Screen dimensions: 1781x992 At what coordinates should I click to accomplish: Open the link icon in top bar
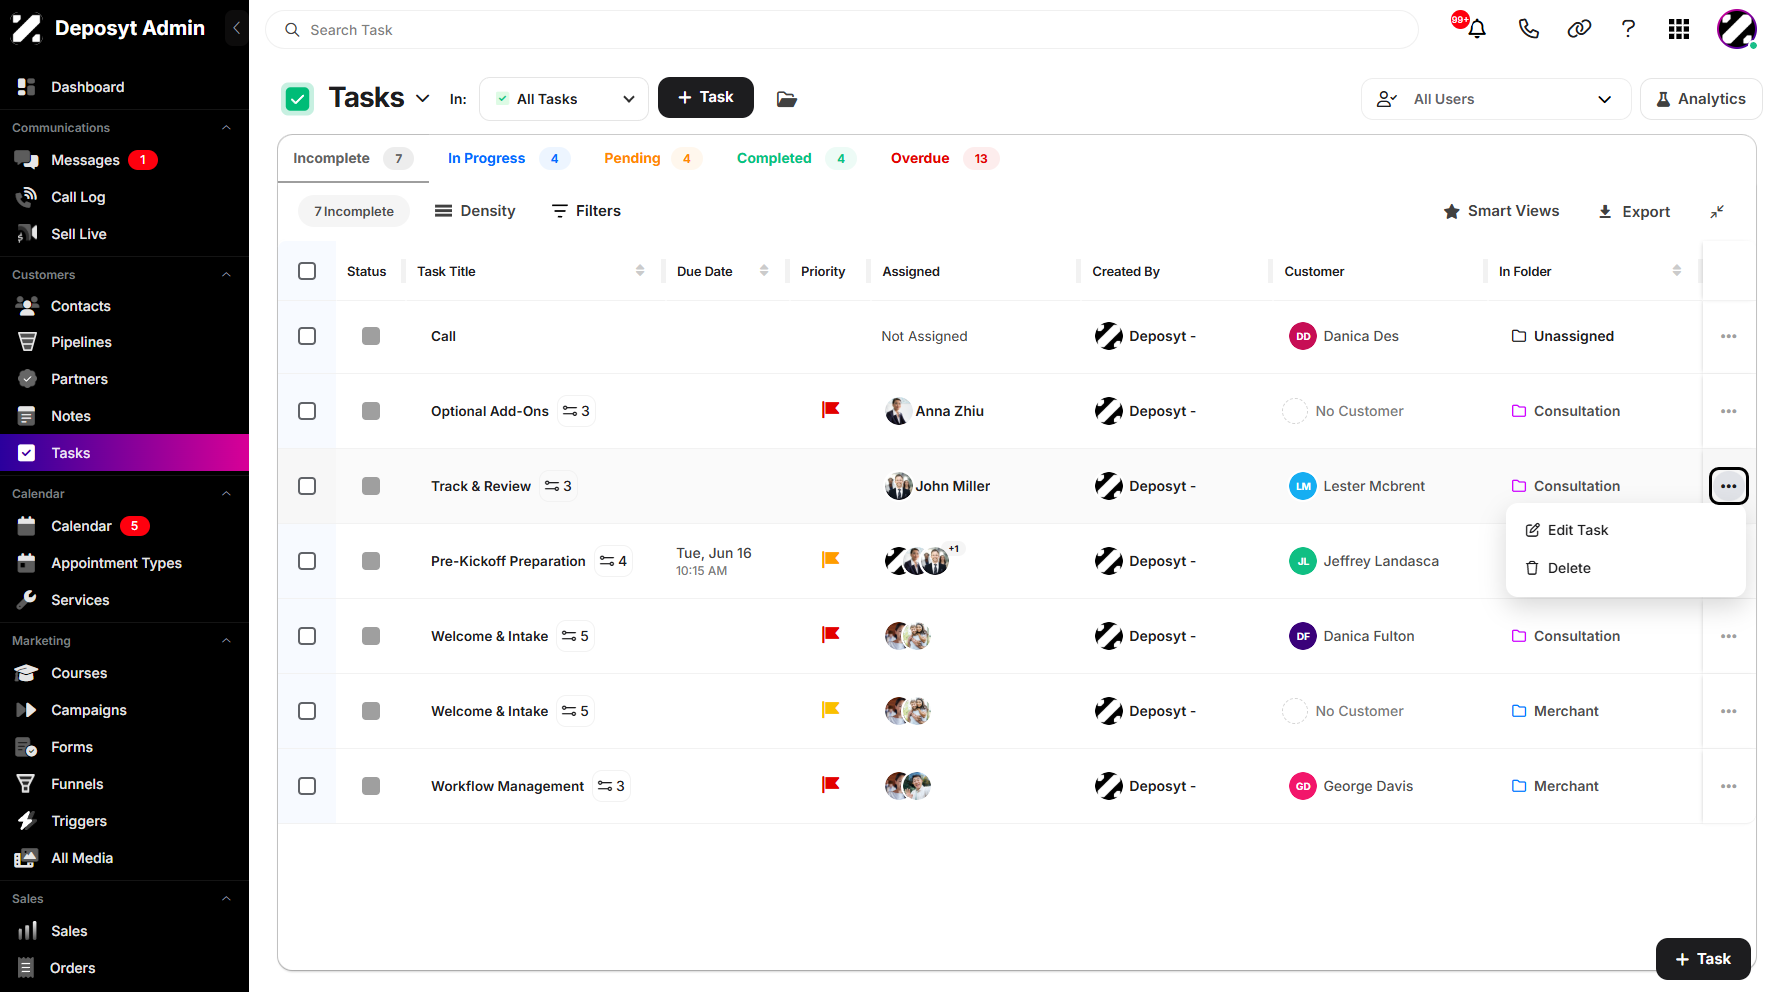coord(1579,29)
